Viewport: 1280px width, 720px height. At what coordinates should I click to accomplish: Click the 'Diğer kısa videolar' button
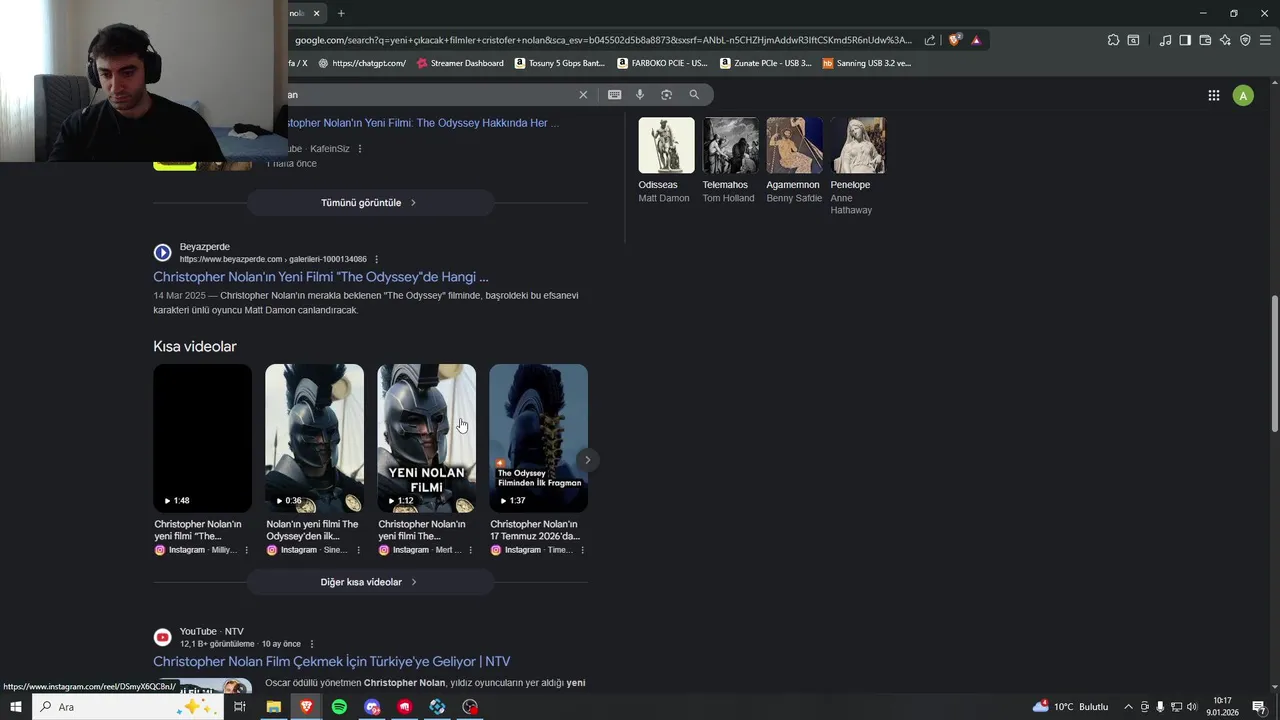[x=370, y=582]
